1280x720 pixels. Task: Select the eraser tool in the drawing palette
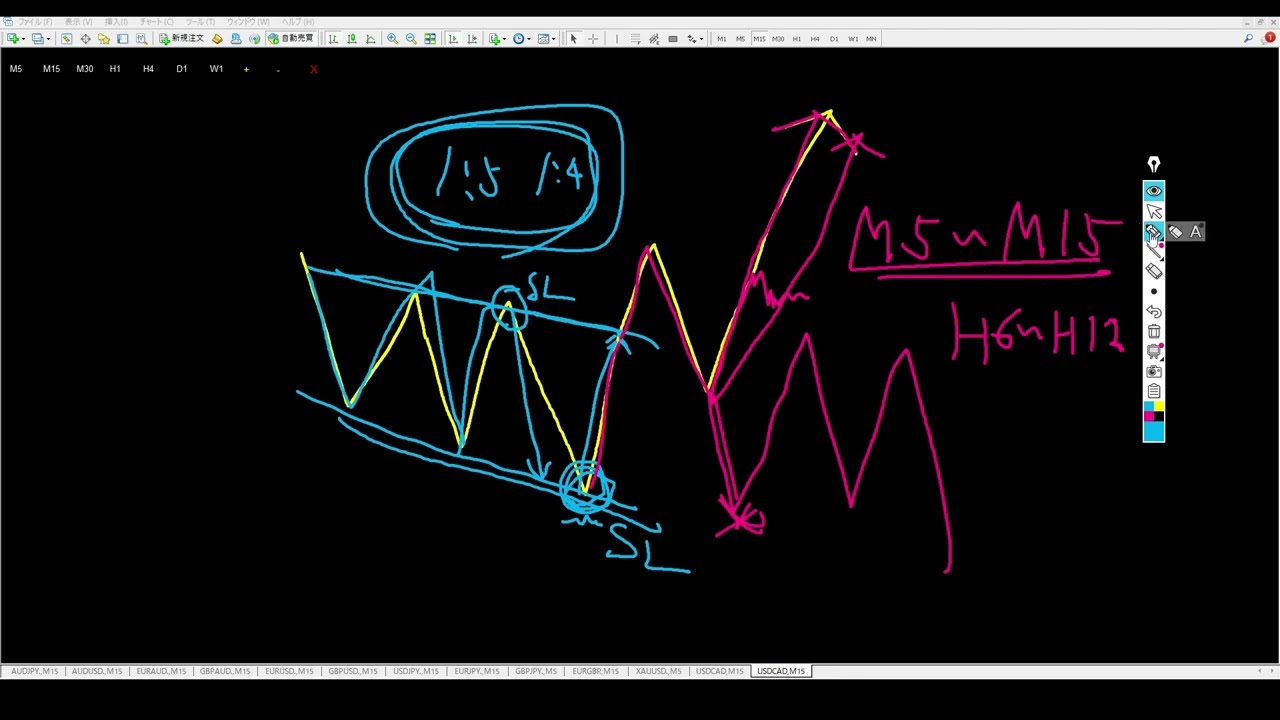click(x=1154, y=271)
